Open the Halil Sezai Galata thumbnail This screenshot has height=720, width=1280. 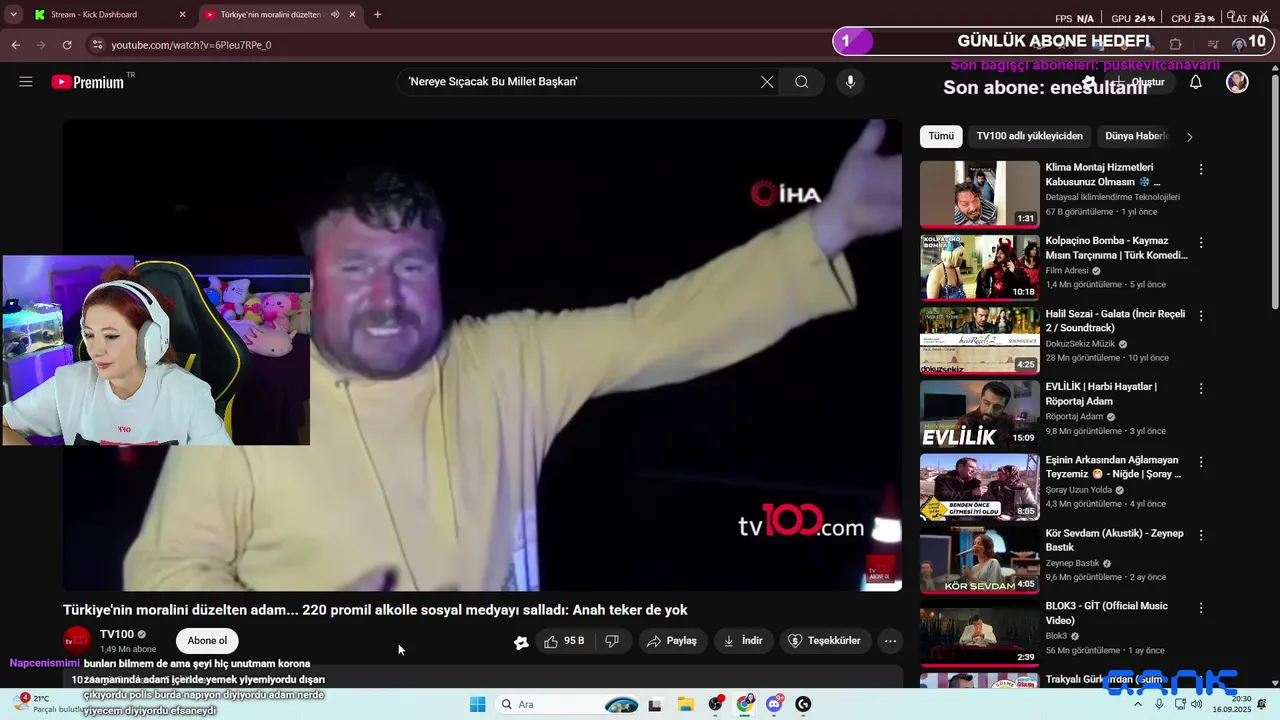coord(979,340)
